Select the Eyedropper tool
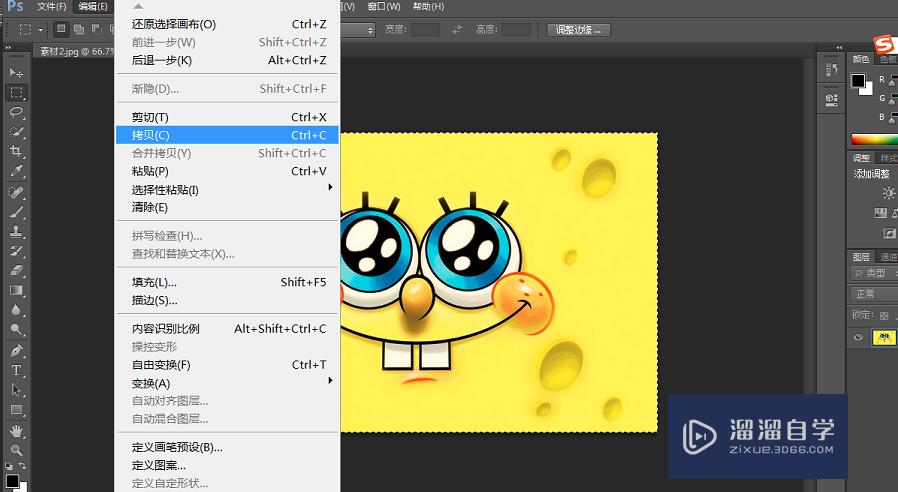Screen dimensions: 898x492 (17, 171)
